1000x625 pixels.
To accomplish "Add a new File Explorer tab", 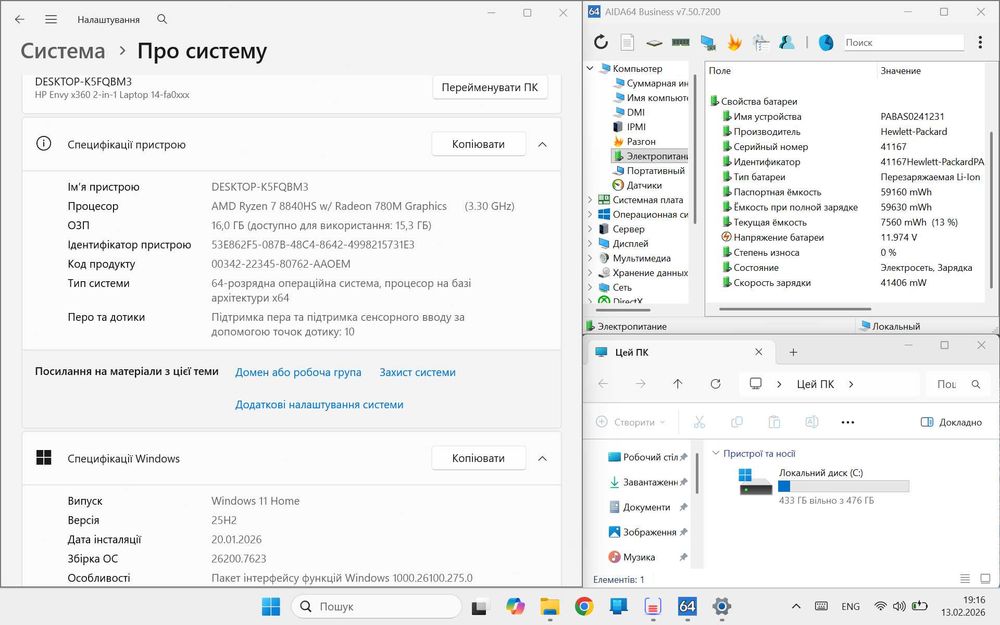I will click(x=793, y=352).
